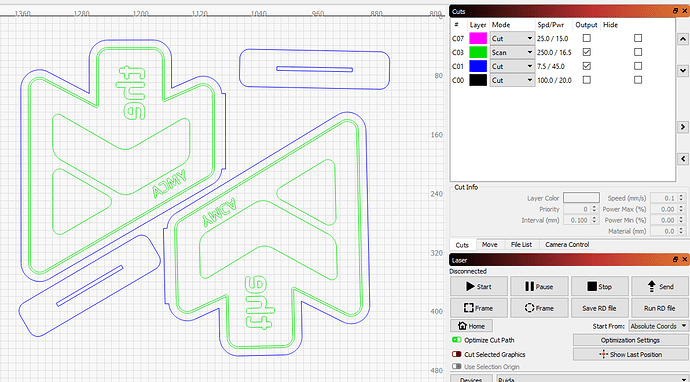
Task: Toggle Optimize Cut Path switch
Action: coord(457,340)
